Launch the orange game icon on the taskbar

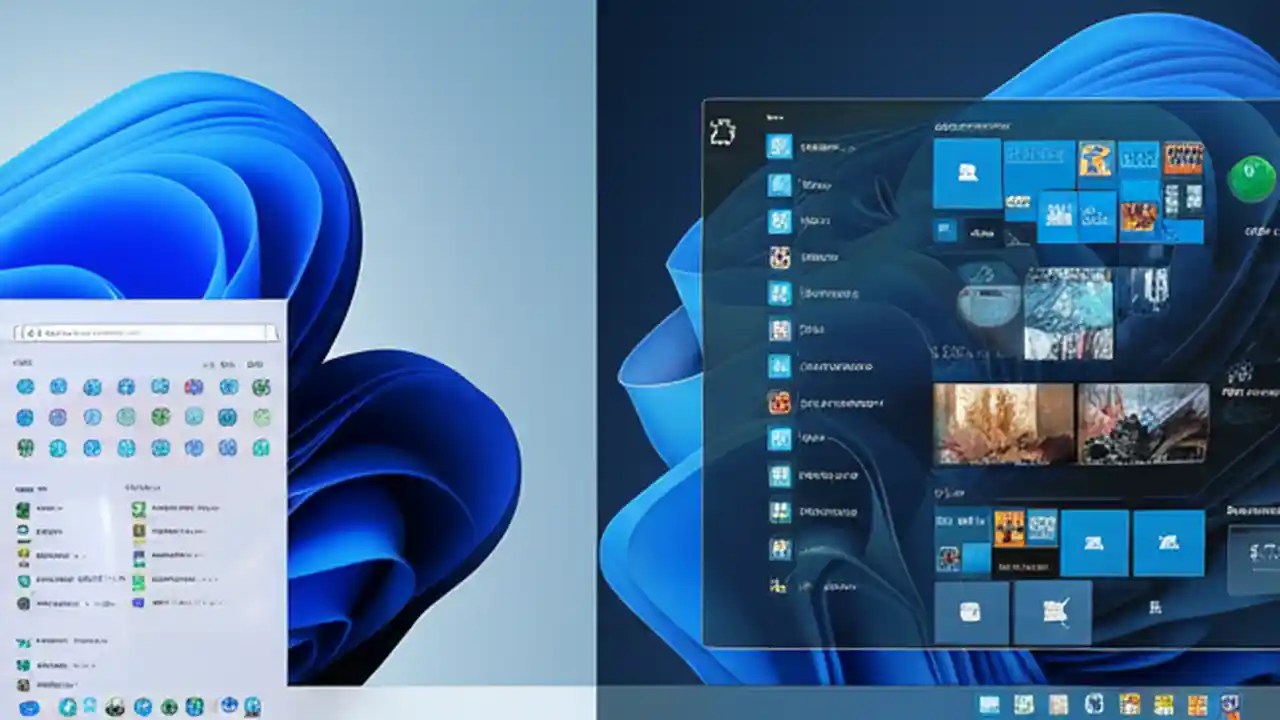pos(1196,705)
